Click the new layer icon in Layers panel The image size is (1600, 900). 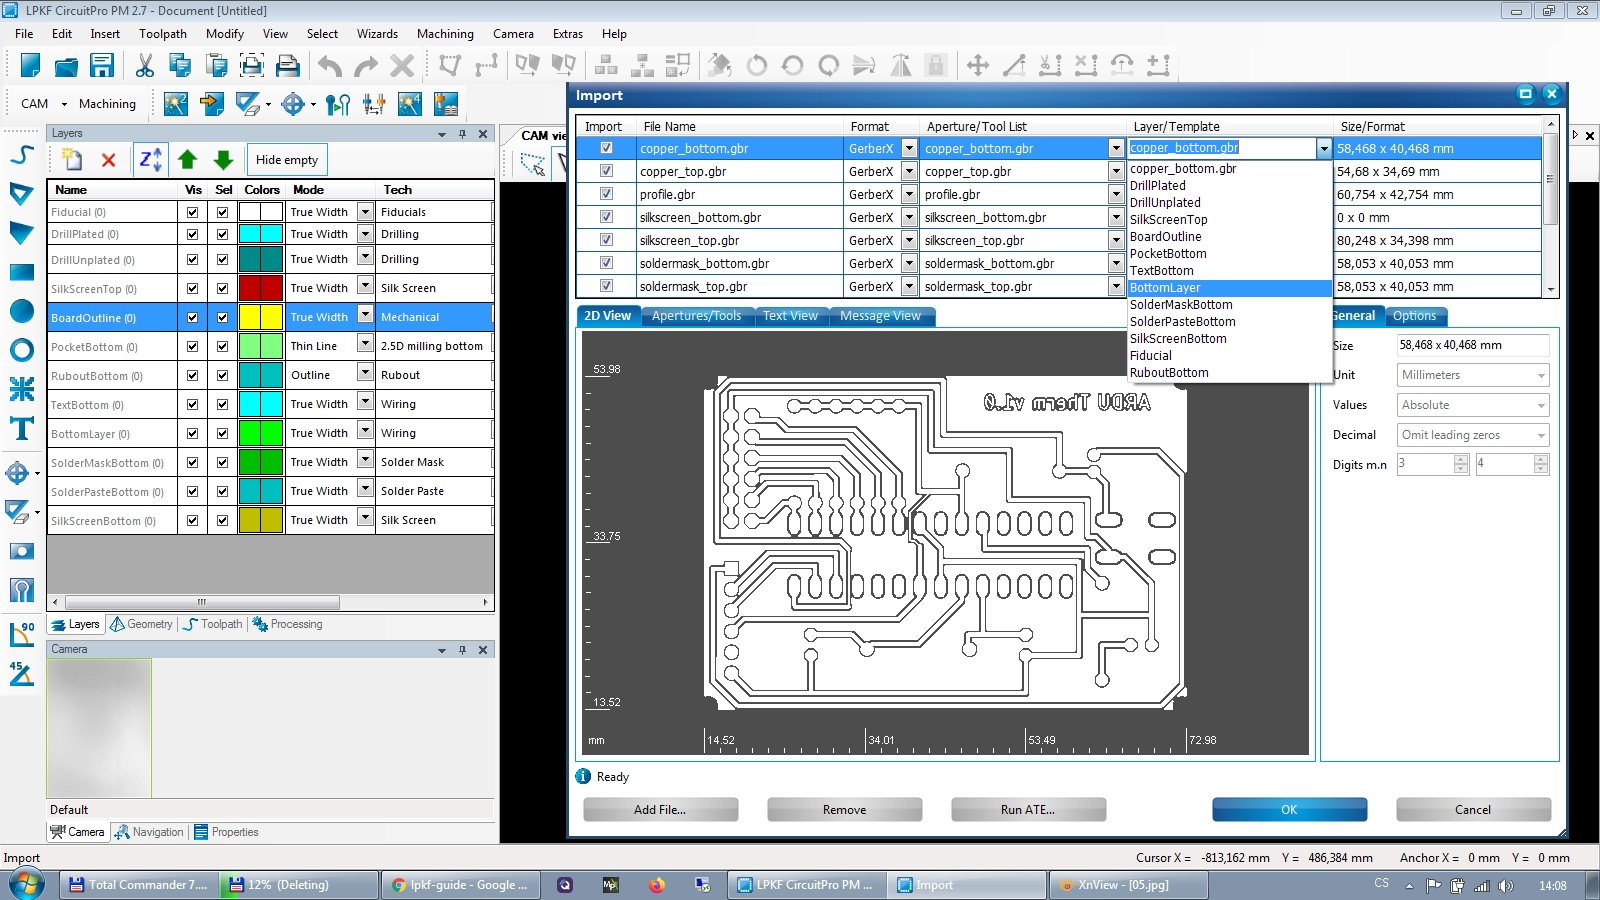pos(72,160)
